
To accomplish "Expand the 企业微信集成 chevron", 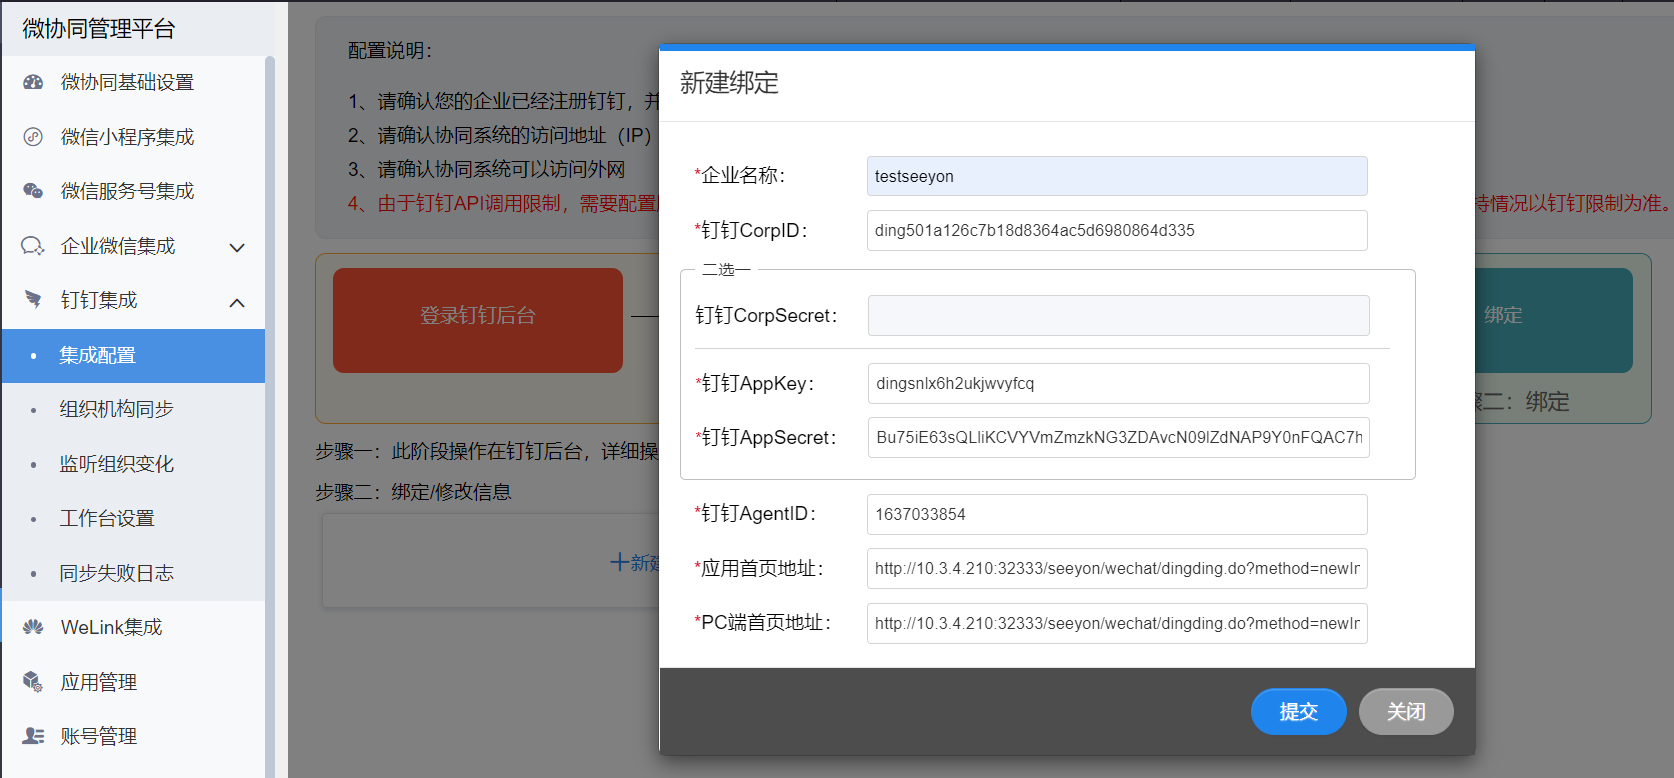I will click(237, 247).
